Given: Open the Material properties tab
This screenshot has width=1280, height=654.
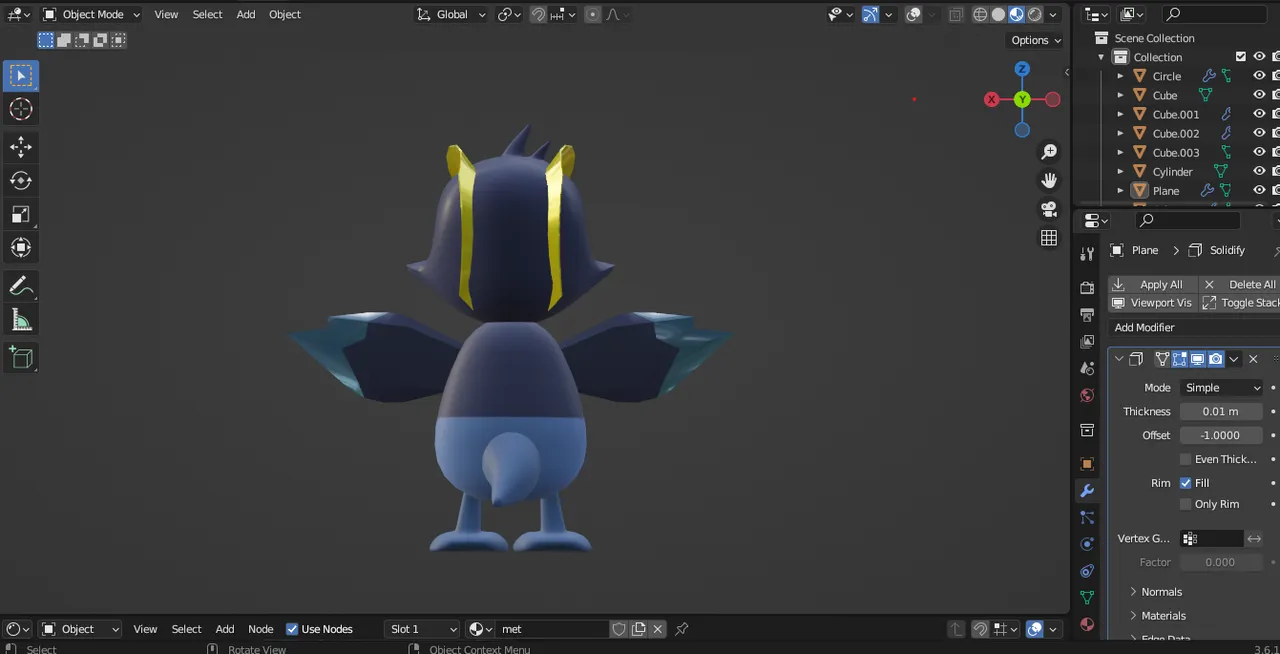Looking at the screenshot, I should click(x=1087, y=624).
